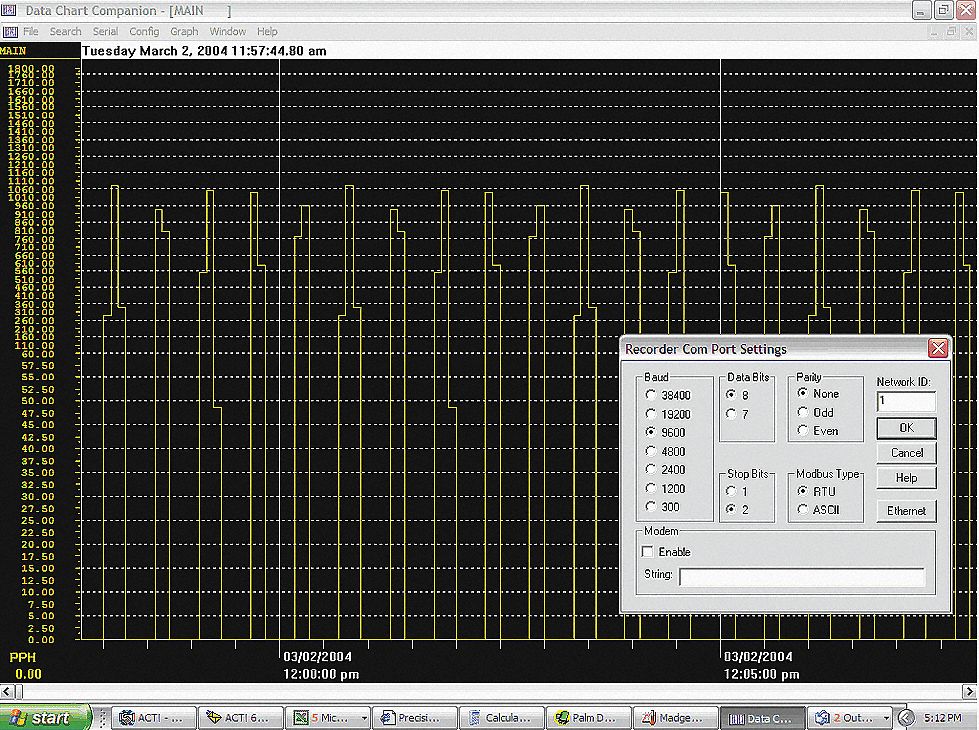
Task: Click the dialog's Help button
Action: pos(906,478)
